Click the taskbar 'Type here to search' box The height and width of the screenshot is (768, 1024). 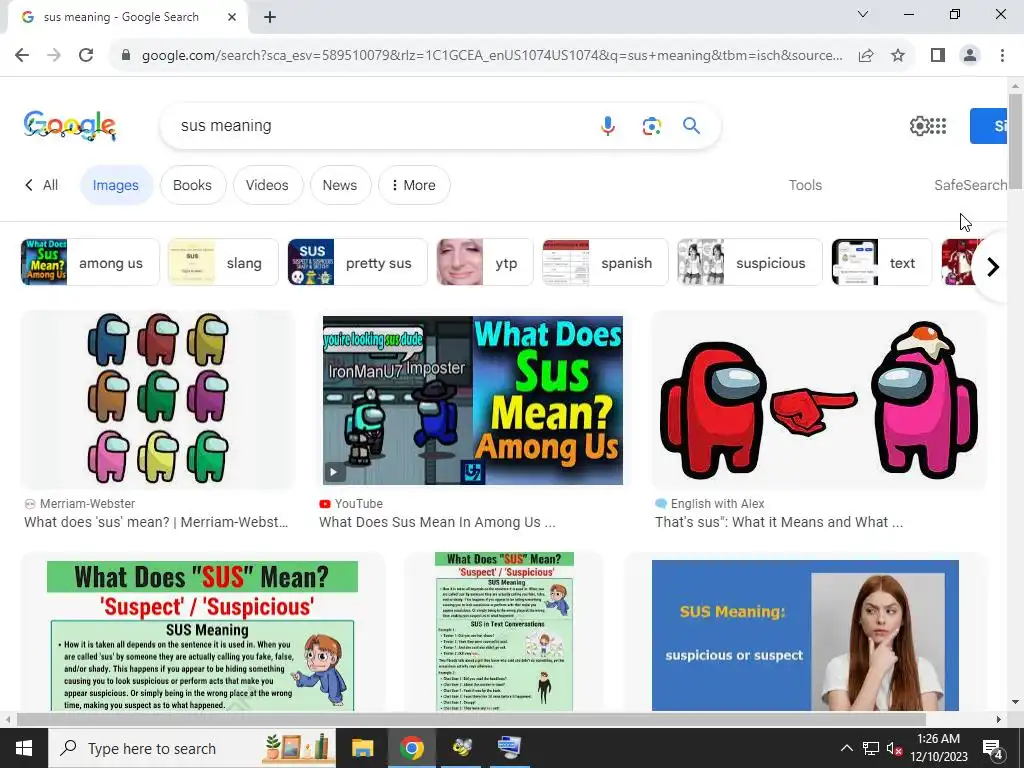tap(192, 748)
